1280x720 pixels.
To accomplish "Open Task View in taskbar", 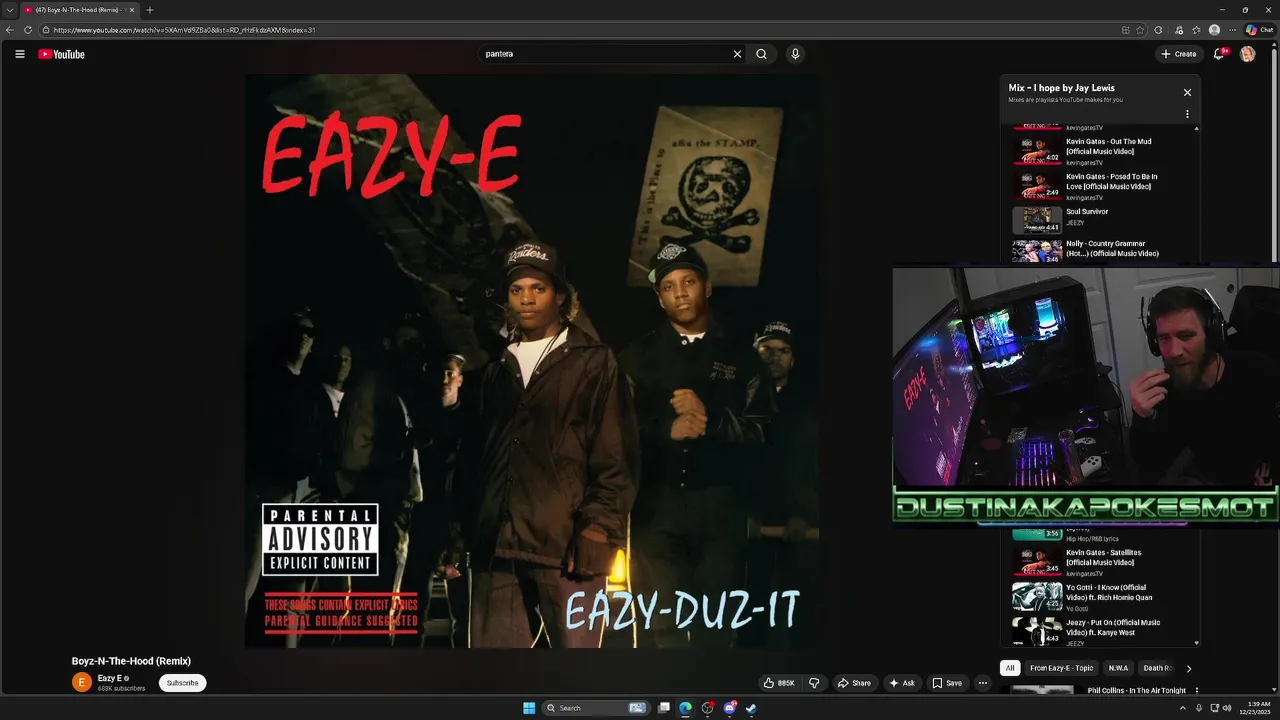I will point(663,708).
